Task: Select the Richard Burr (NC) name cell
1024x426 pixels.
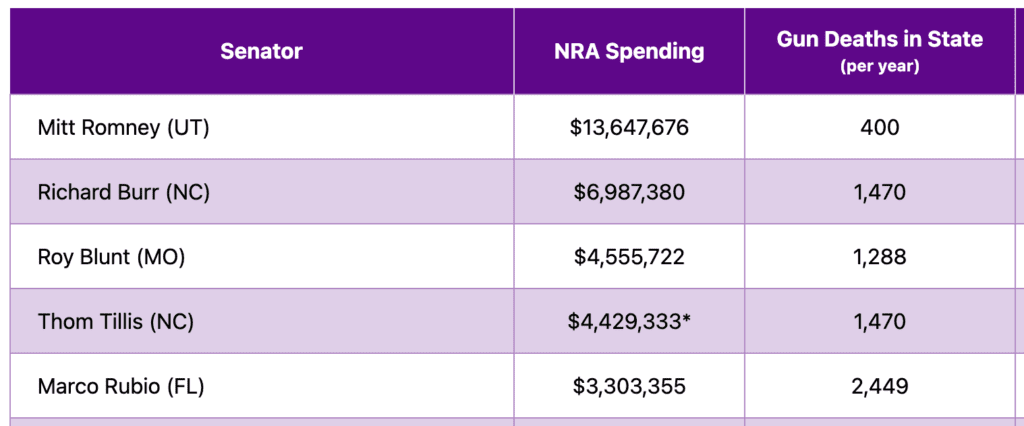Action: point(123,192)
